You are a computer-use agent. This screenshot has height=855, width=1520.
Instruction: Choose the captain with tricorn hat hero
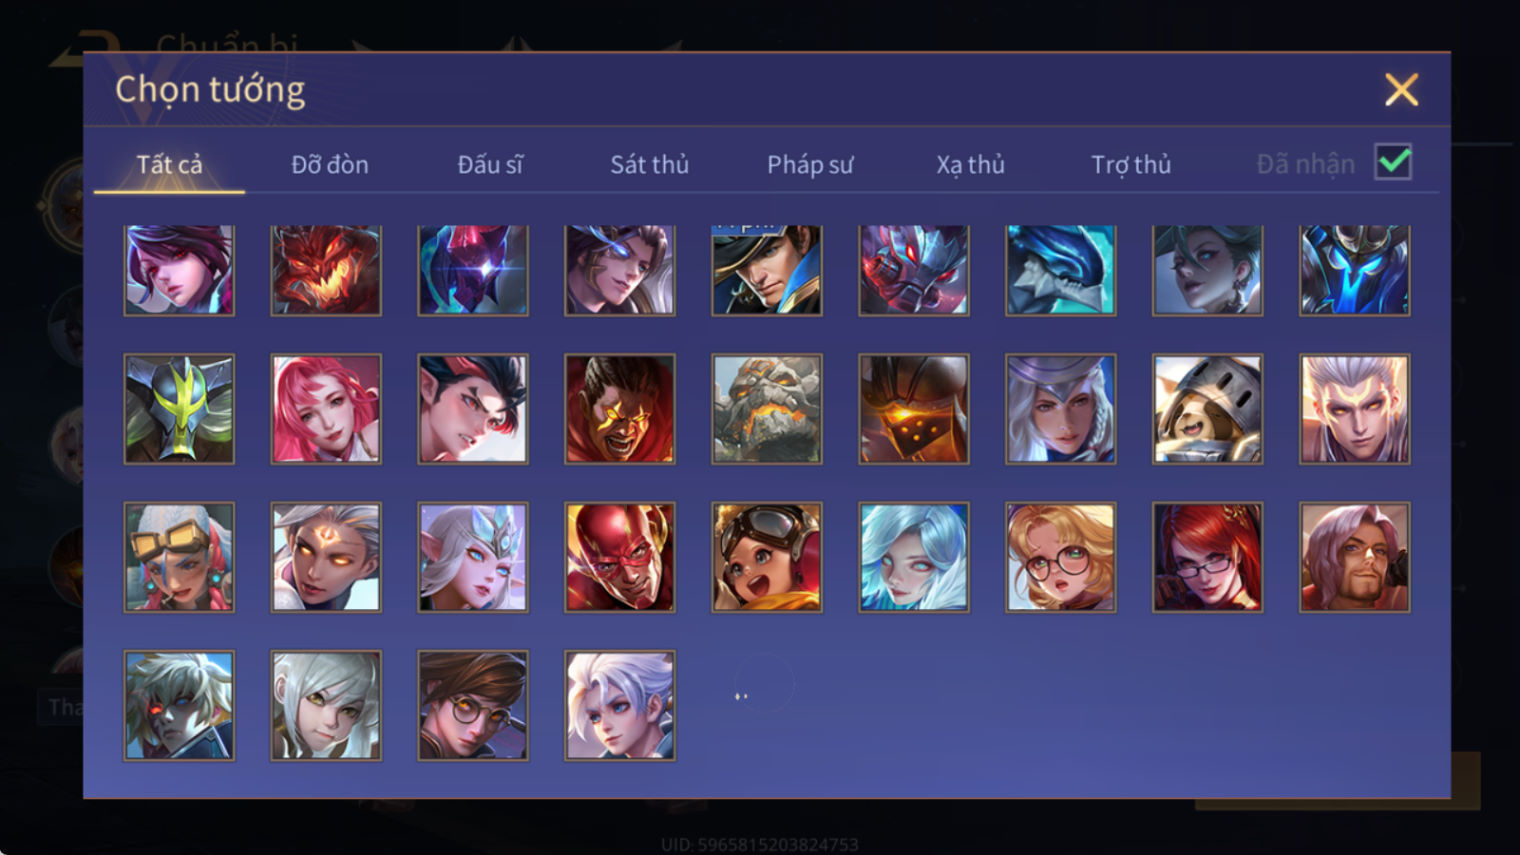(767, 270)
